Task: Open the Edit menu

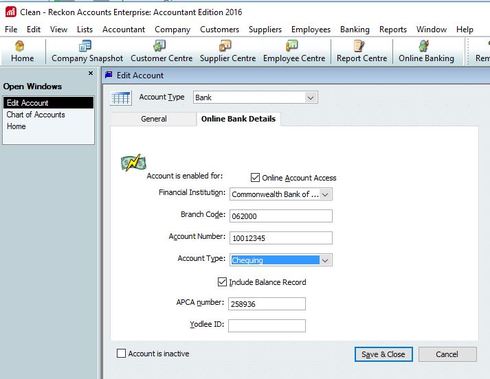Action: tap(33, 29)
